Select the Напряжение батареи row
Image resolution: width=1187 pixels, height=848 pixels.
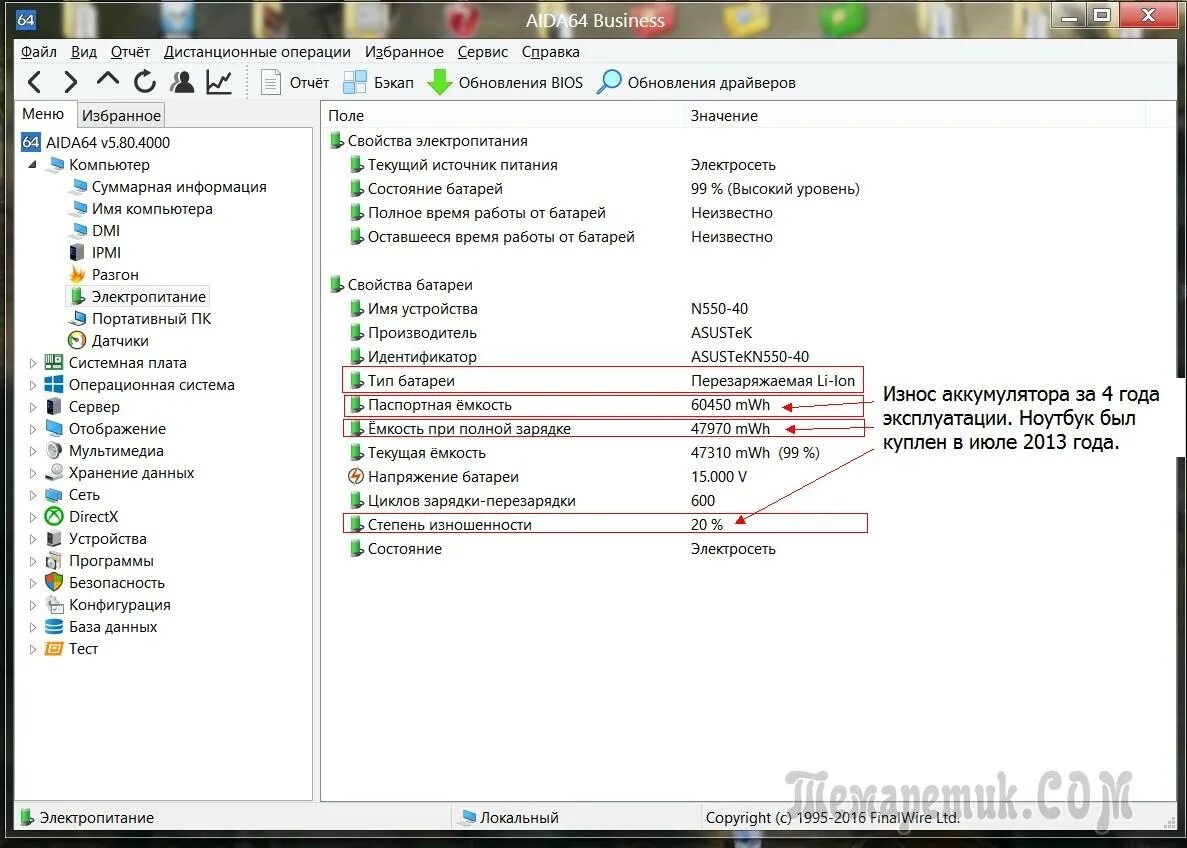point(547,477)
